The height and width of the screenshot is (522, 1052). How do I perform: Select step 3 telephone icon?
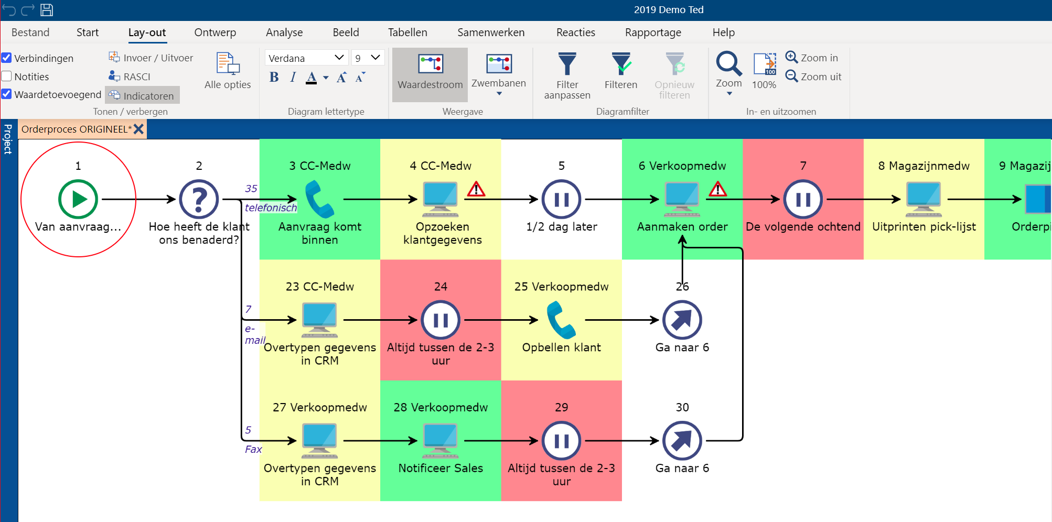[x=319, y=199]
